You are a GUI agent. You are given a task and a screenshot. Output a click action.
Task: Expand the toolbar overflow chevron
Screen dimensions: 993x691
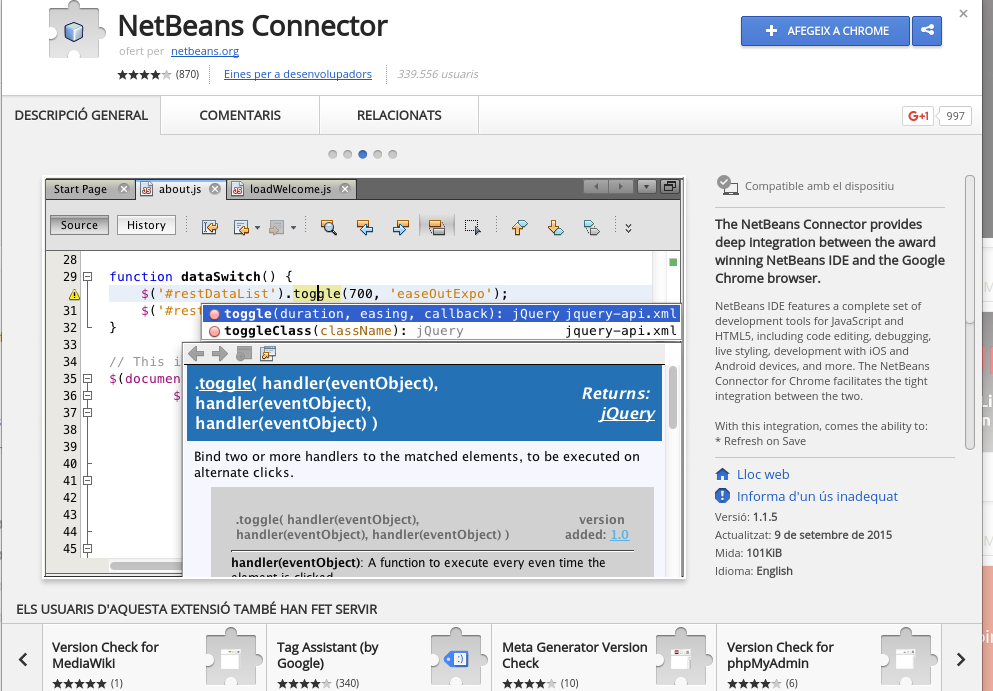[628, 227]
